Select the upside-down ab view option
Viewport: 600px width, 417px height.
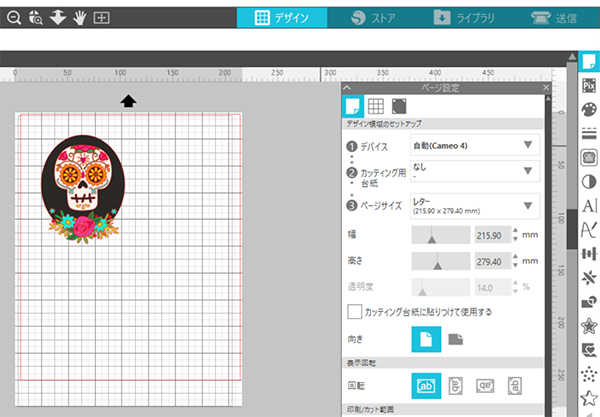coord(485,386)
